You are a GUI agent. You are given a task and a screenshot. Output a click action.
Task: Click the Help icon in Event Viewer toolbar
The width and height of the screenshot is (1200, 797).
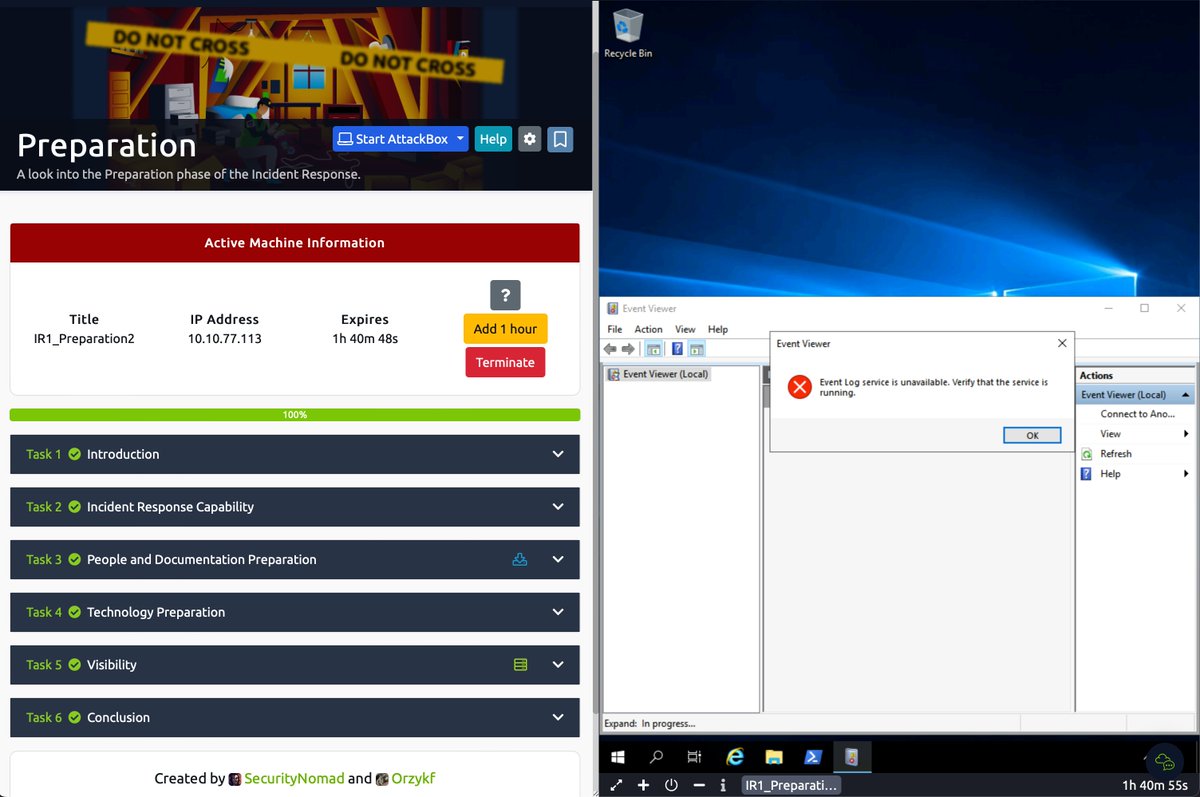677,349
